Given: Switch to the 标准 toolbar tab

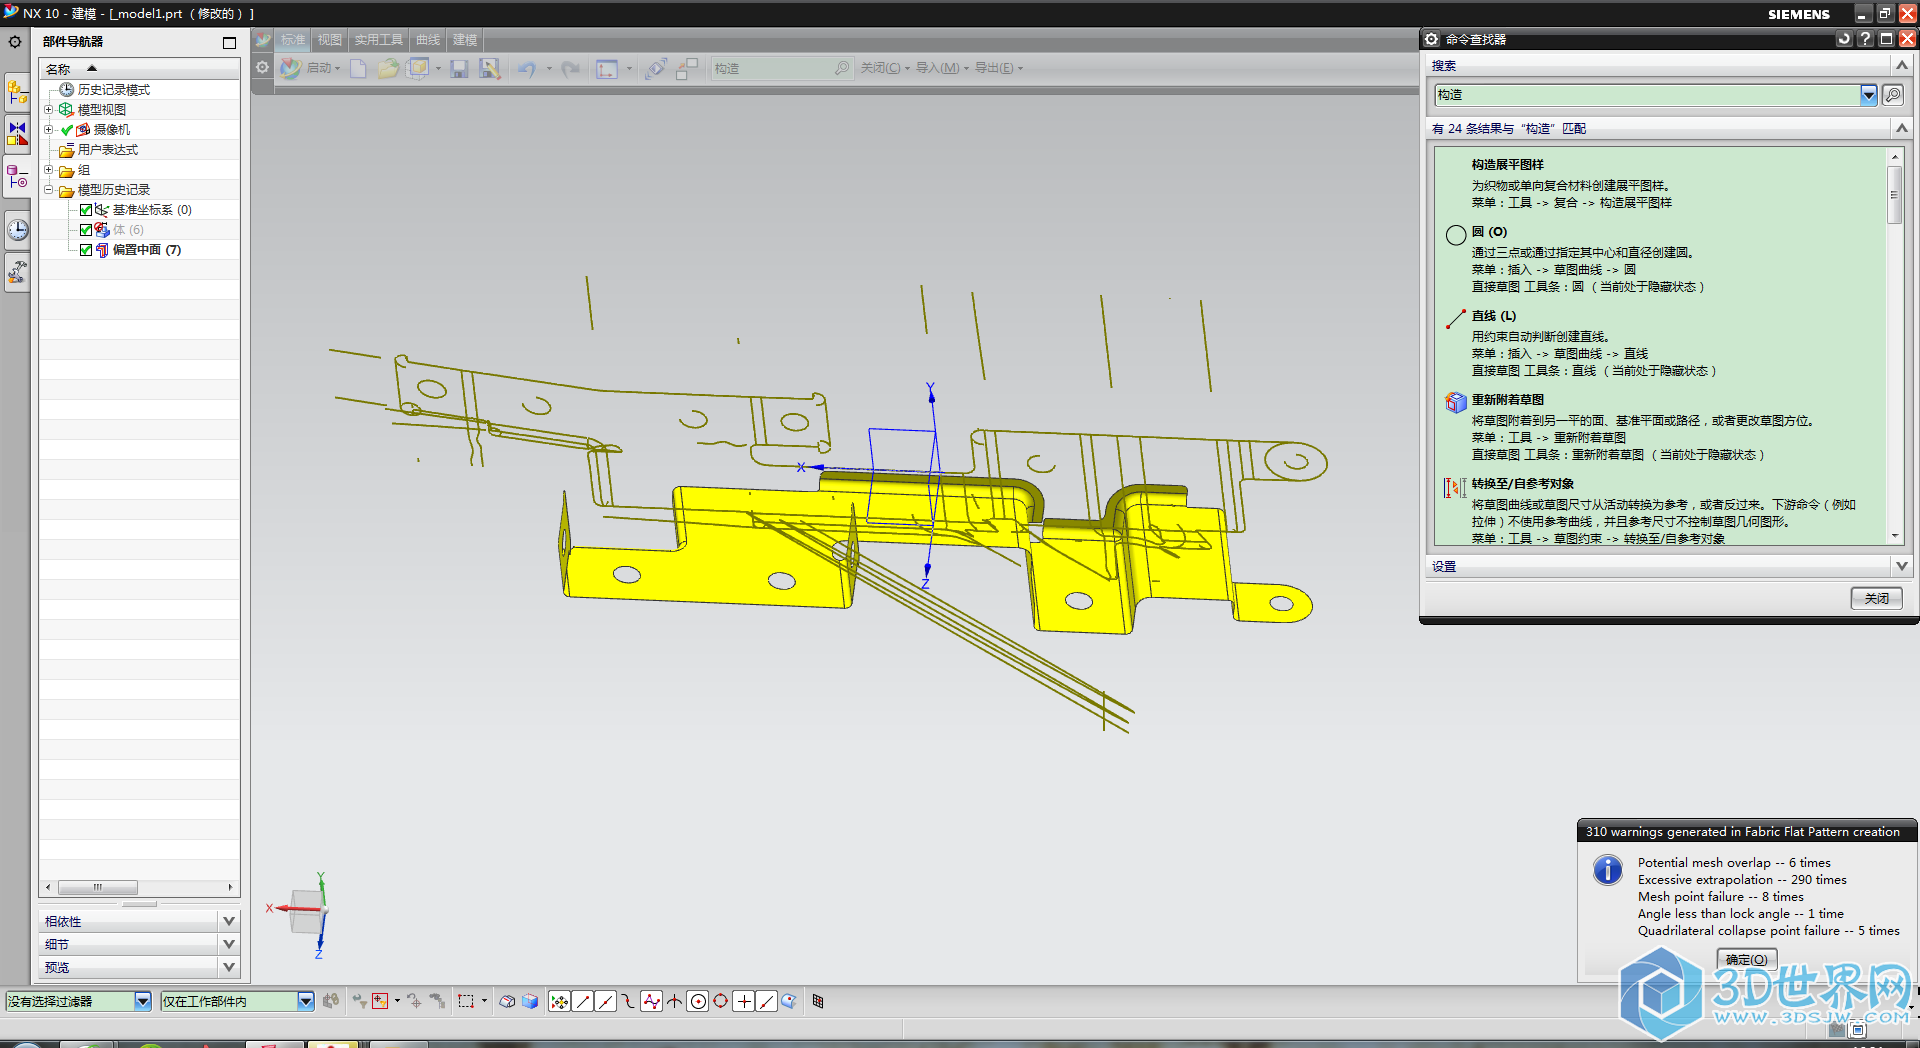Looking at the screenshot, I should tap(293, 40).
